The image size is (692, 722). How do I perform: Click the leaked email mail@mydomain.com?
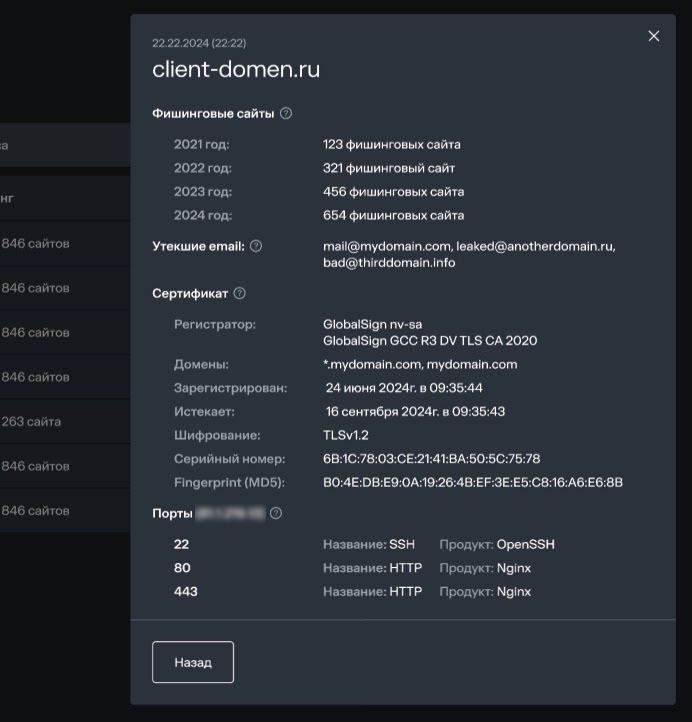click(x=387, y=246)
